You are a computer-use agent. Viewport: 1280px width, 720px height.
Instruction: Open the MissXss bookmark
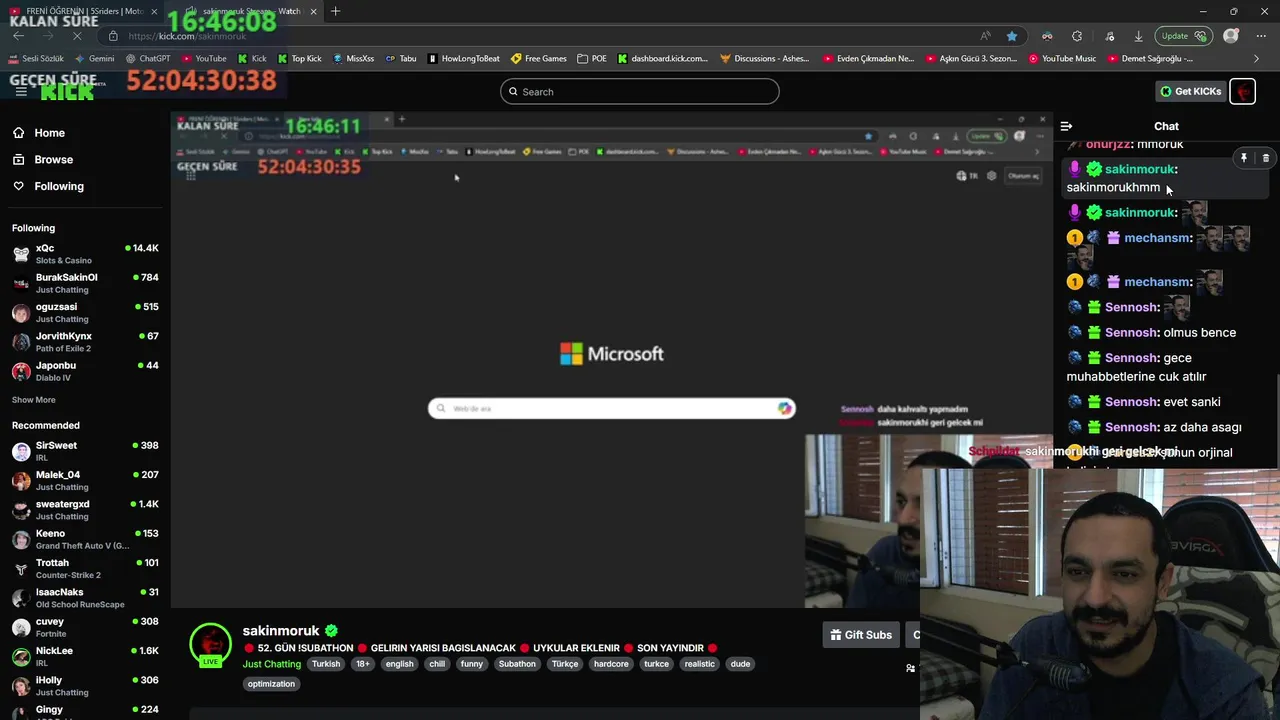click(x=353, y=58)
